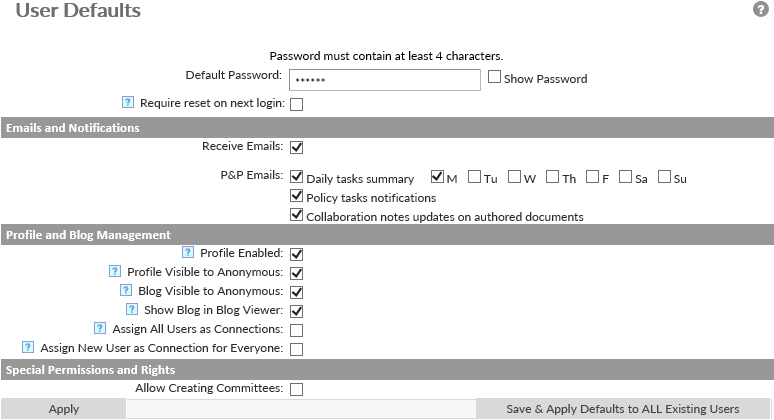774x420 pixels.
Task: Check the Tu day checkbox
Action: (475, 178)
